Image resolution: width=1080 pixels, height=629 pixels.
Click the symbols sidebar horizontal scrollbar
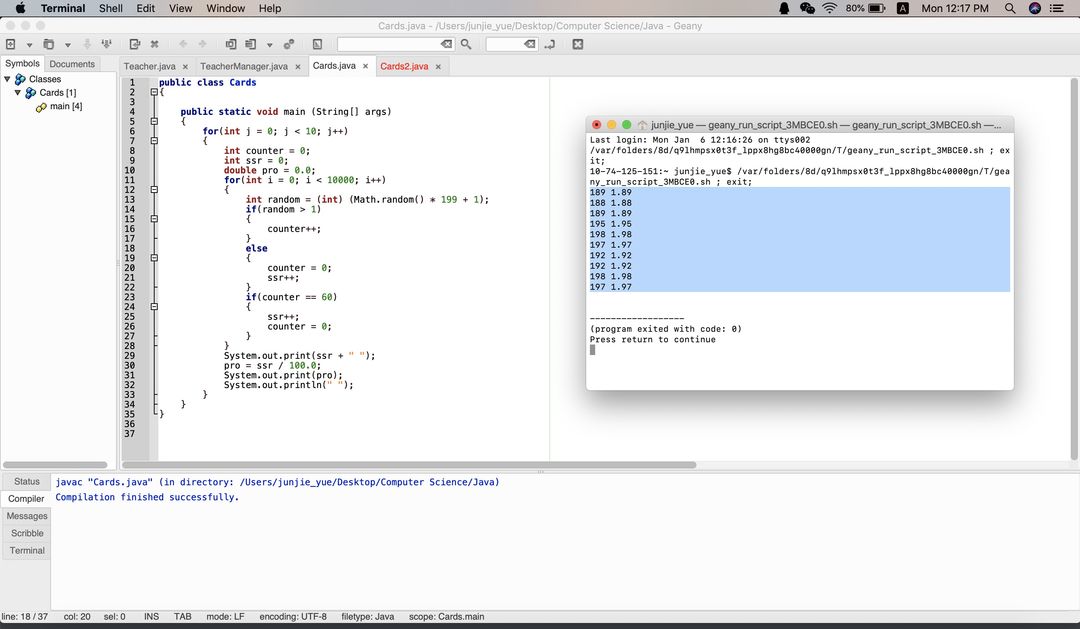[x=55, y=465]
